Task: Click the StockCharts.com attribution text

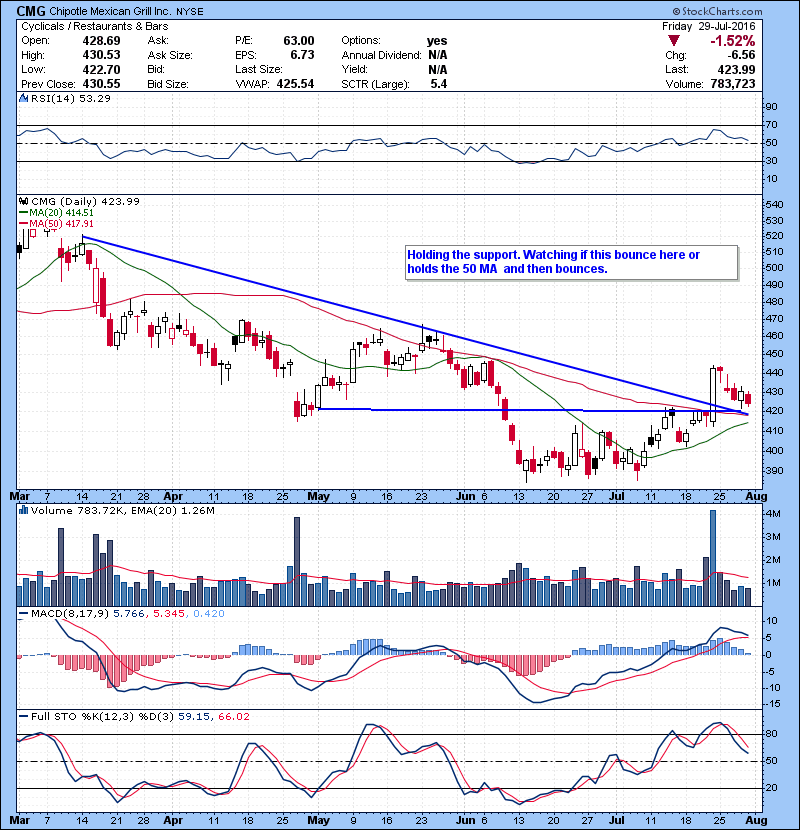Action: coord(717,11)
